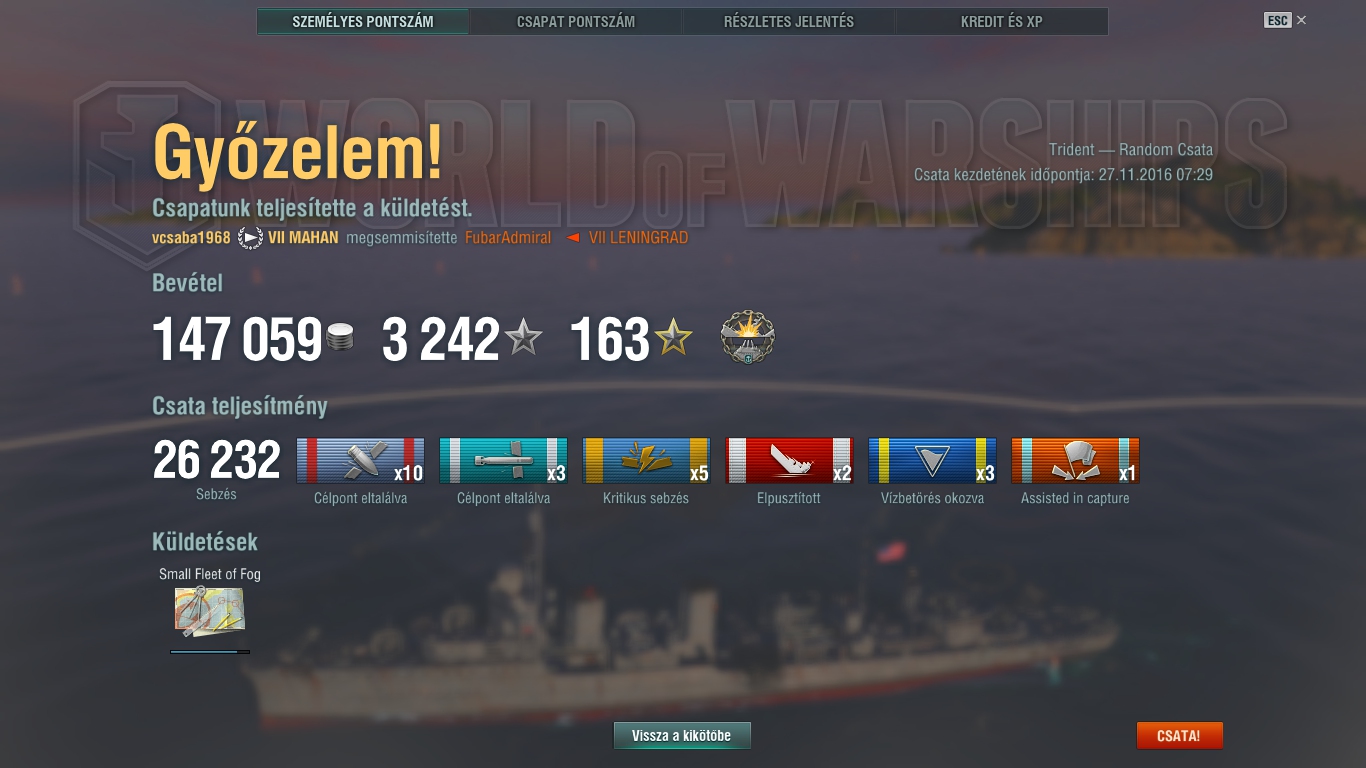Click the silver credits coin icon

click(340, 338)
